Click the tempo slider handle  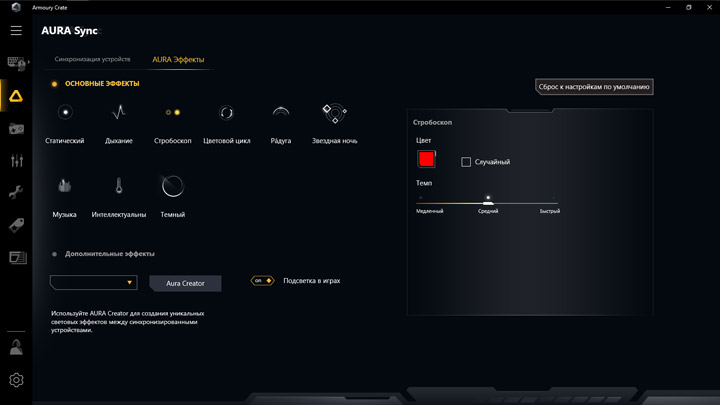coord(488,202)
